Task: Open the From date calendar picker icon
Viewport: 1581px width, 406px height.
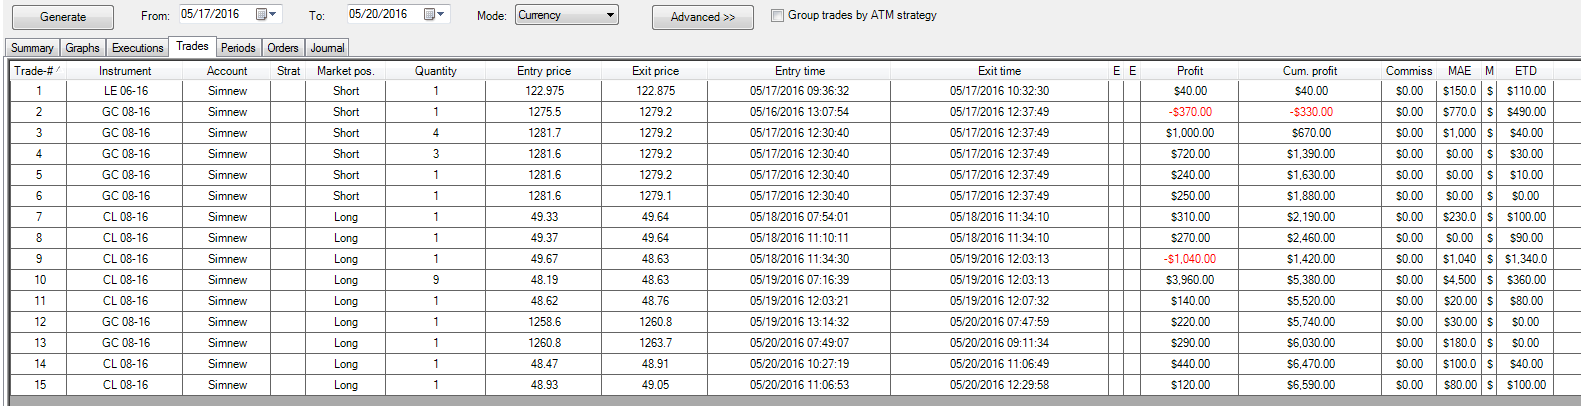Action: (261, 14)
